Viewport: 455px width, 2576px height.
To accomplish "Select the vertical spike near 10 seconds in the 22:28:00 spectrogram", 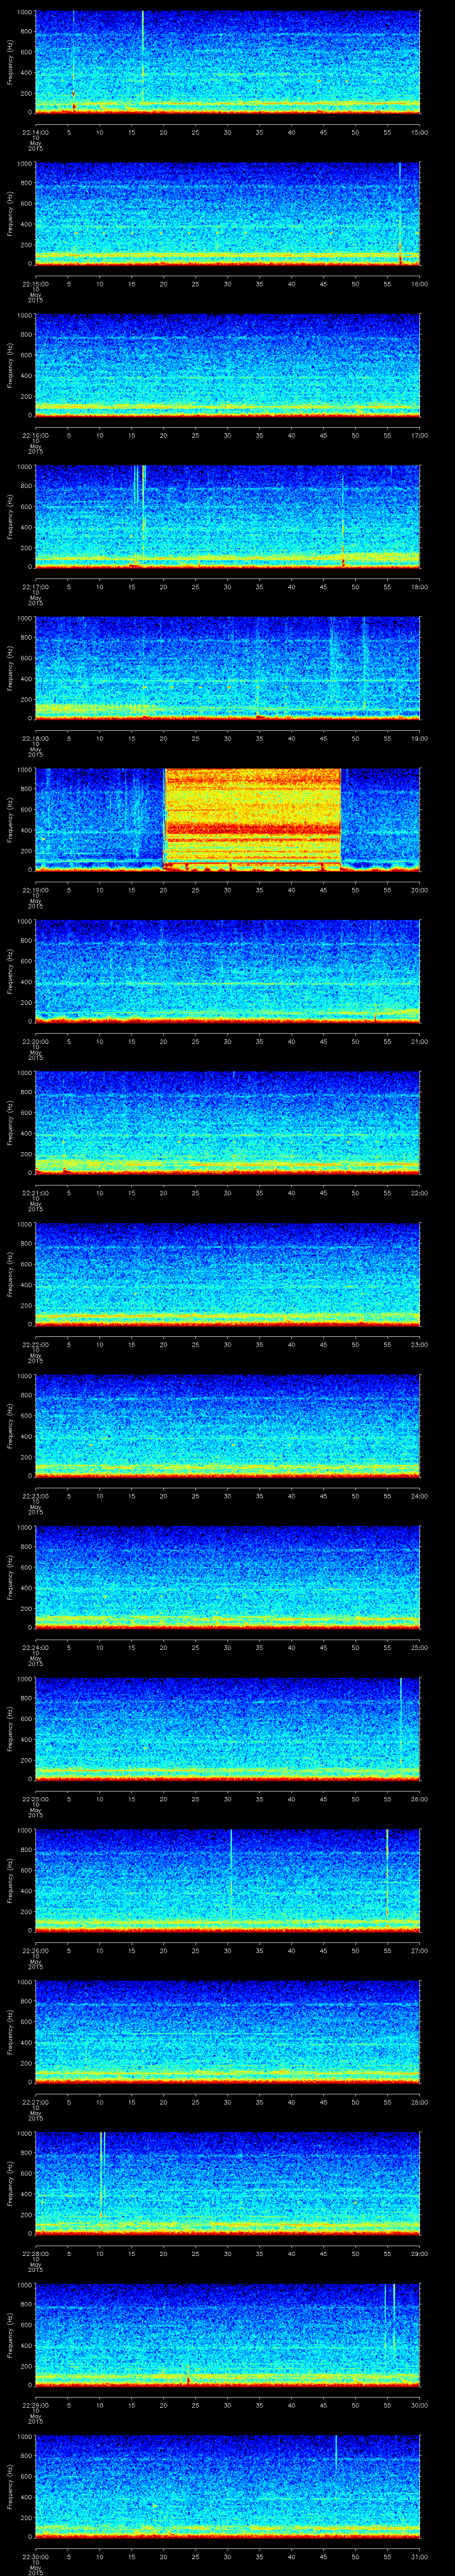I will [101, 2175].
